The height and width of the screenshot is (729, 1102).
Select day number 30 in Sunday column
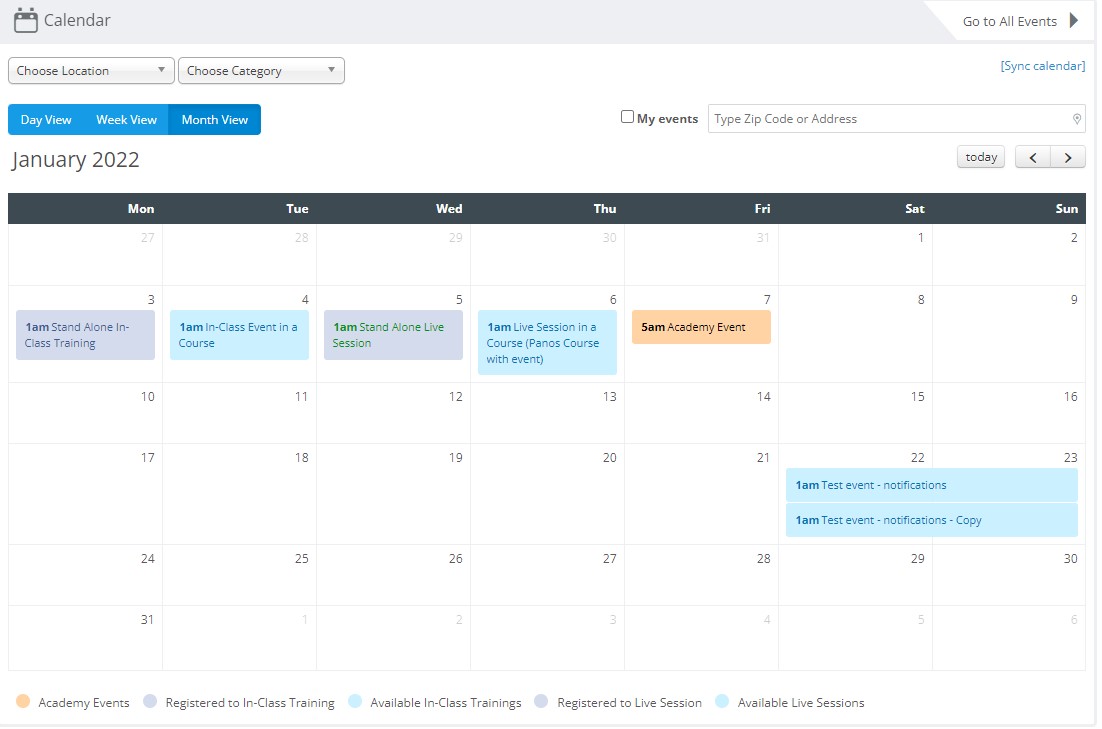pos(1070,559)
